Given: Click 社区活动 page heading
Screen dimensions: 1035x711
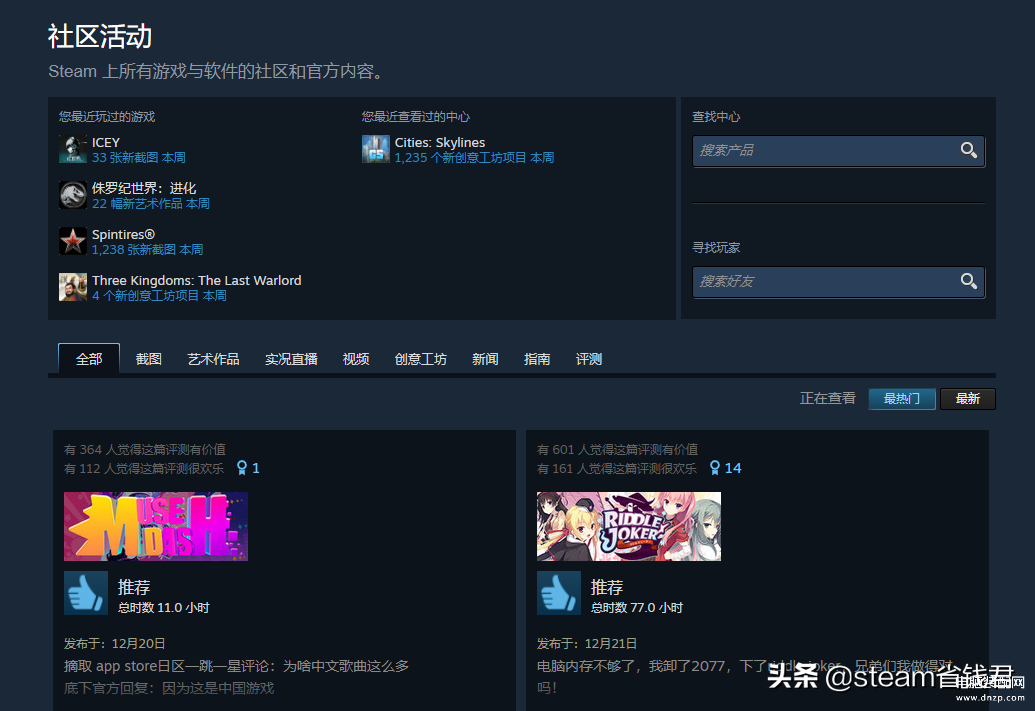Looking at the screenshot, I should [100, 36].
